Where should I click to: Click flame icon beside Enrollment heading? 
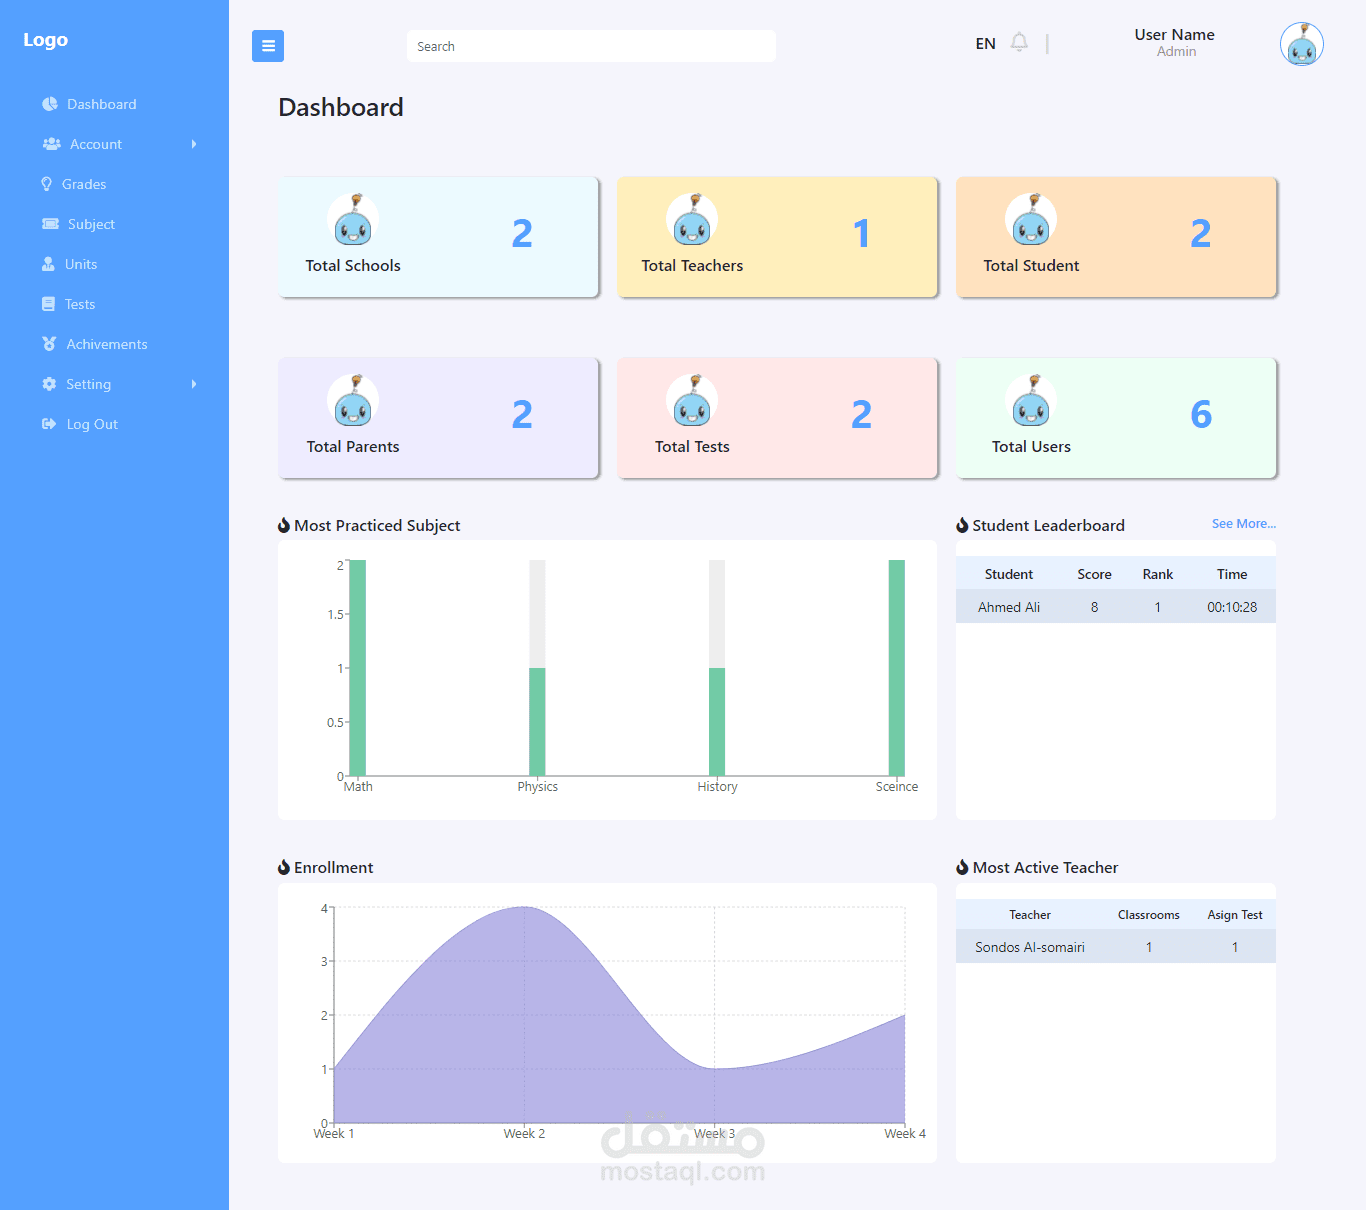coord(284,867)
